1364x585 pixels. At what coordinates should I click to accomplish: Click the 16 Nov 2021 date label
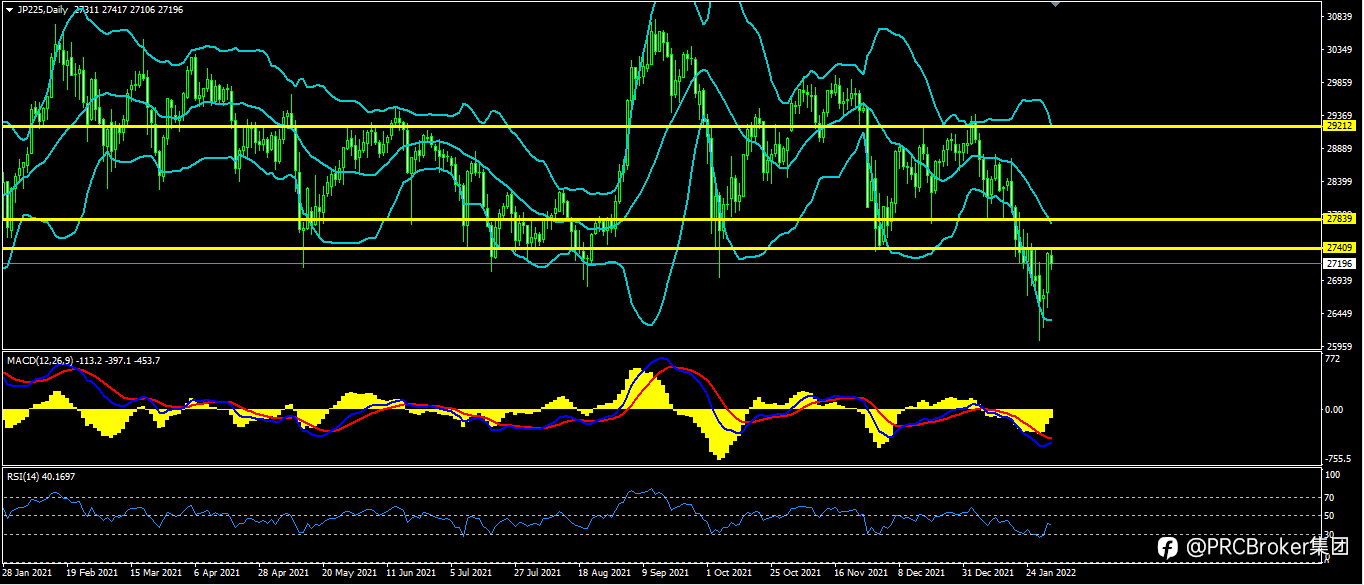[860, 574]
